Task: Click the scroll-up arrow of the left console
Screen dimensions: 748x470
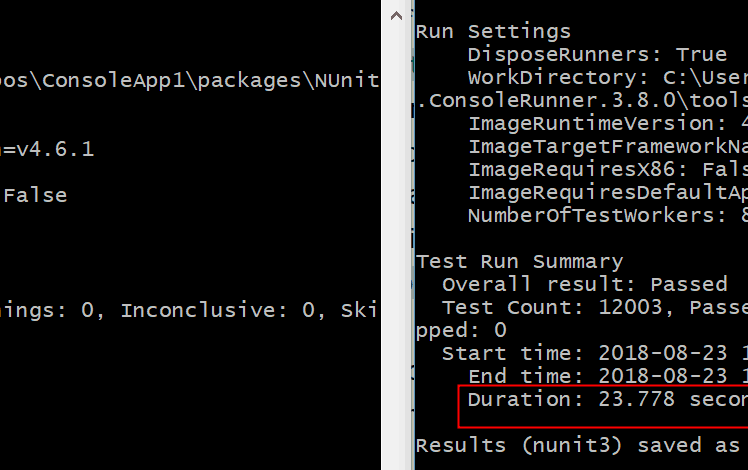Action: point(397,15)
